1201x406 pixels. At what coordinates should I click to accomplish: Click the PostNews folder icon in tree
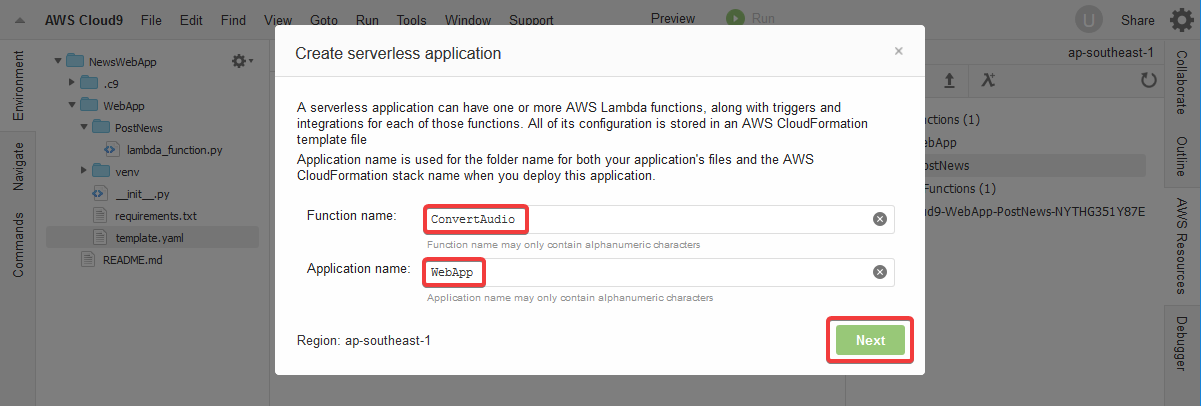[x=101, y=127]
